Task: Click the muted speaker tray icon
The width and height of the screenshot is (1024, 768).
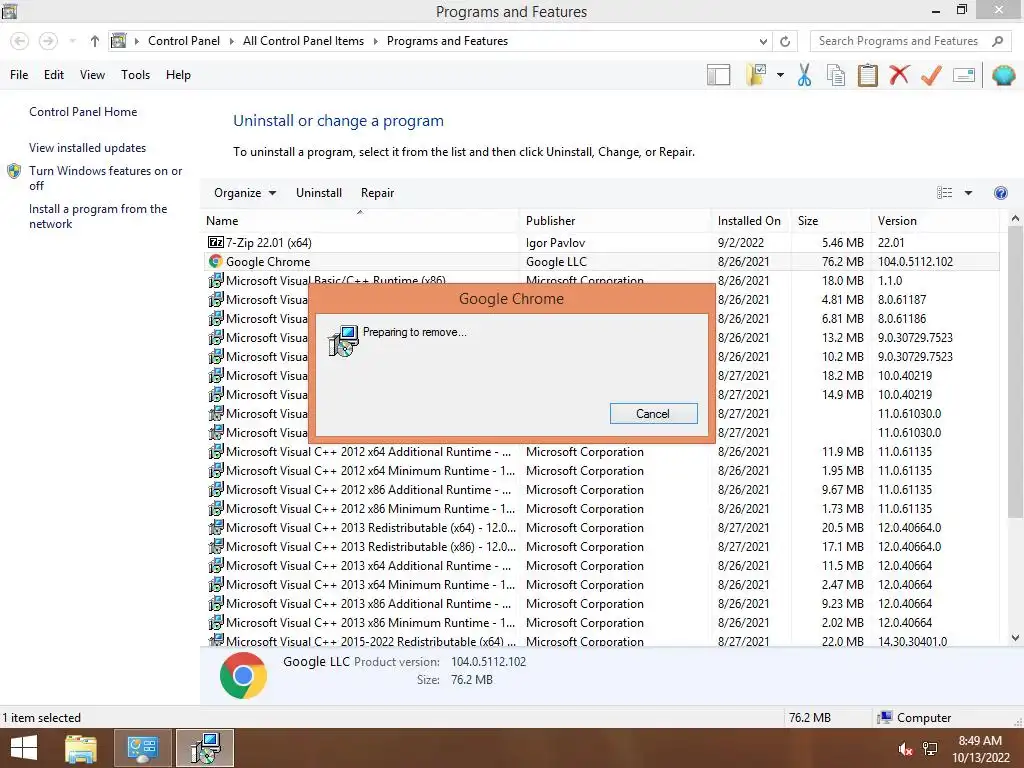Action: click(x=905, y=749)
